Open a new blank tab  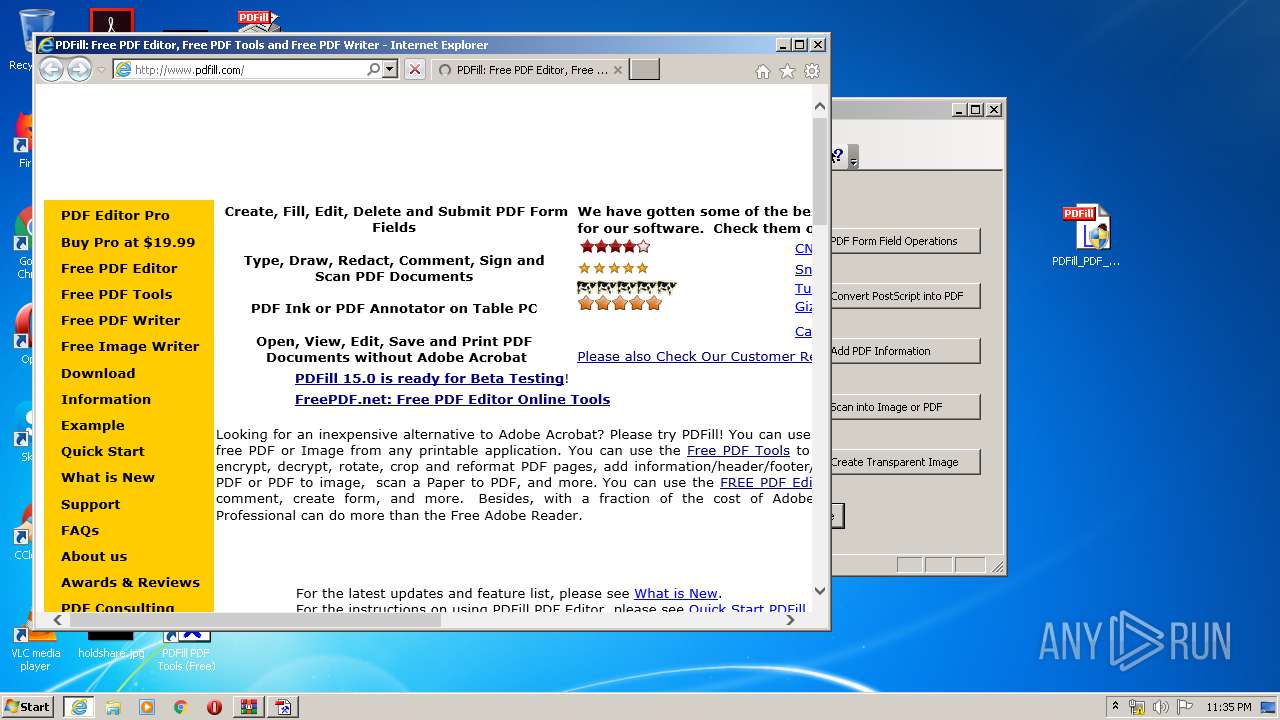pyautogui.click(x=644, y=69)
